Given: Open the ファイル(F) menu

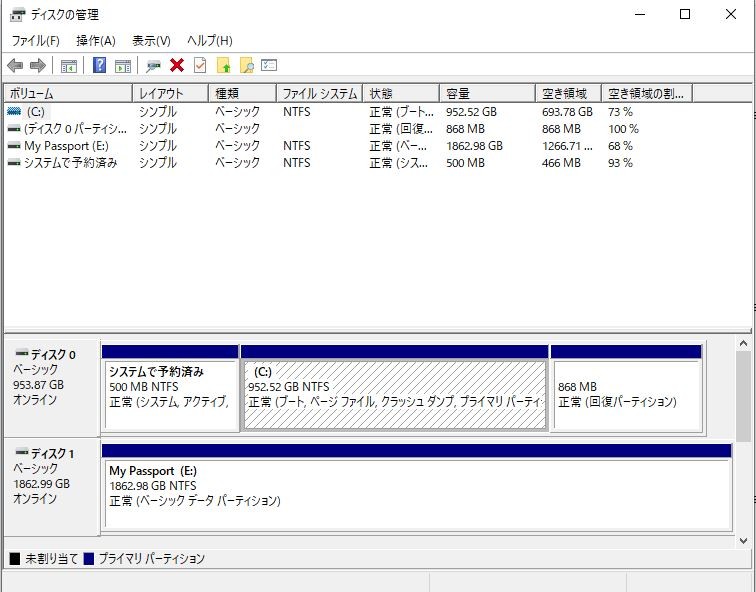Looking at the screenshot, I should click(x=36, y=40).
